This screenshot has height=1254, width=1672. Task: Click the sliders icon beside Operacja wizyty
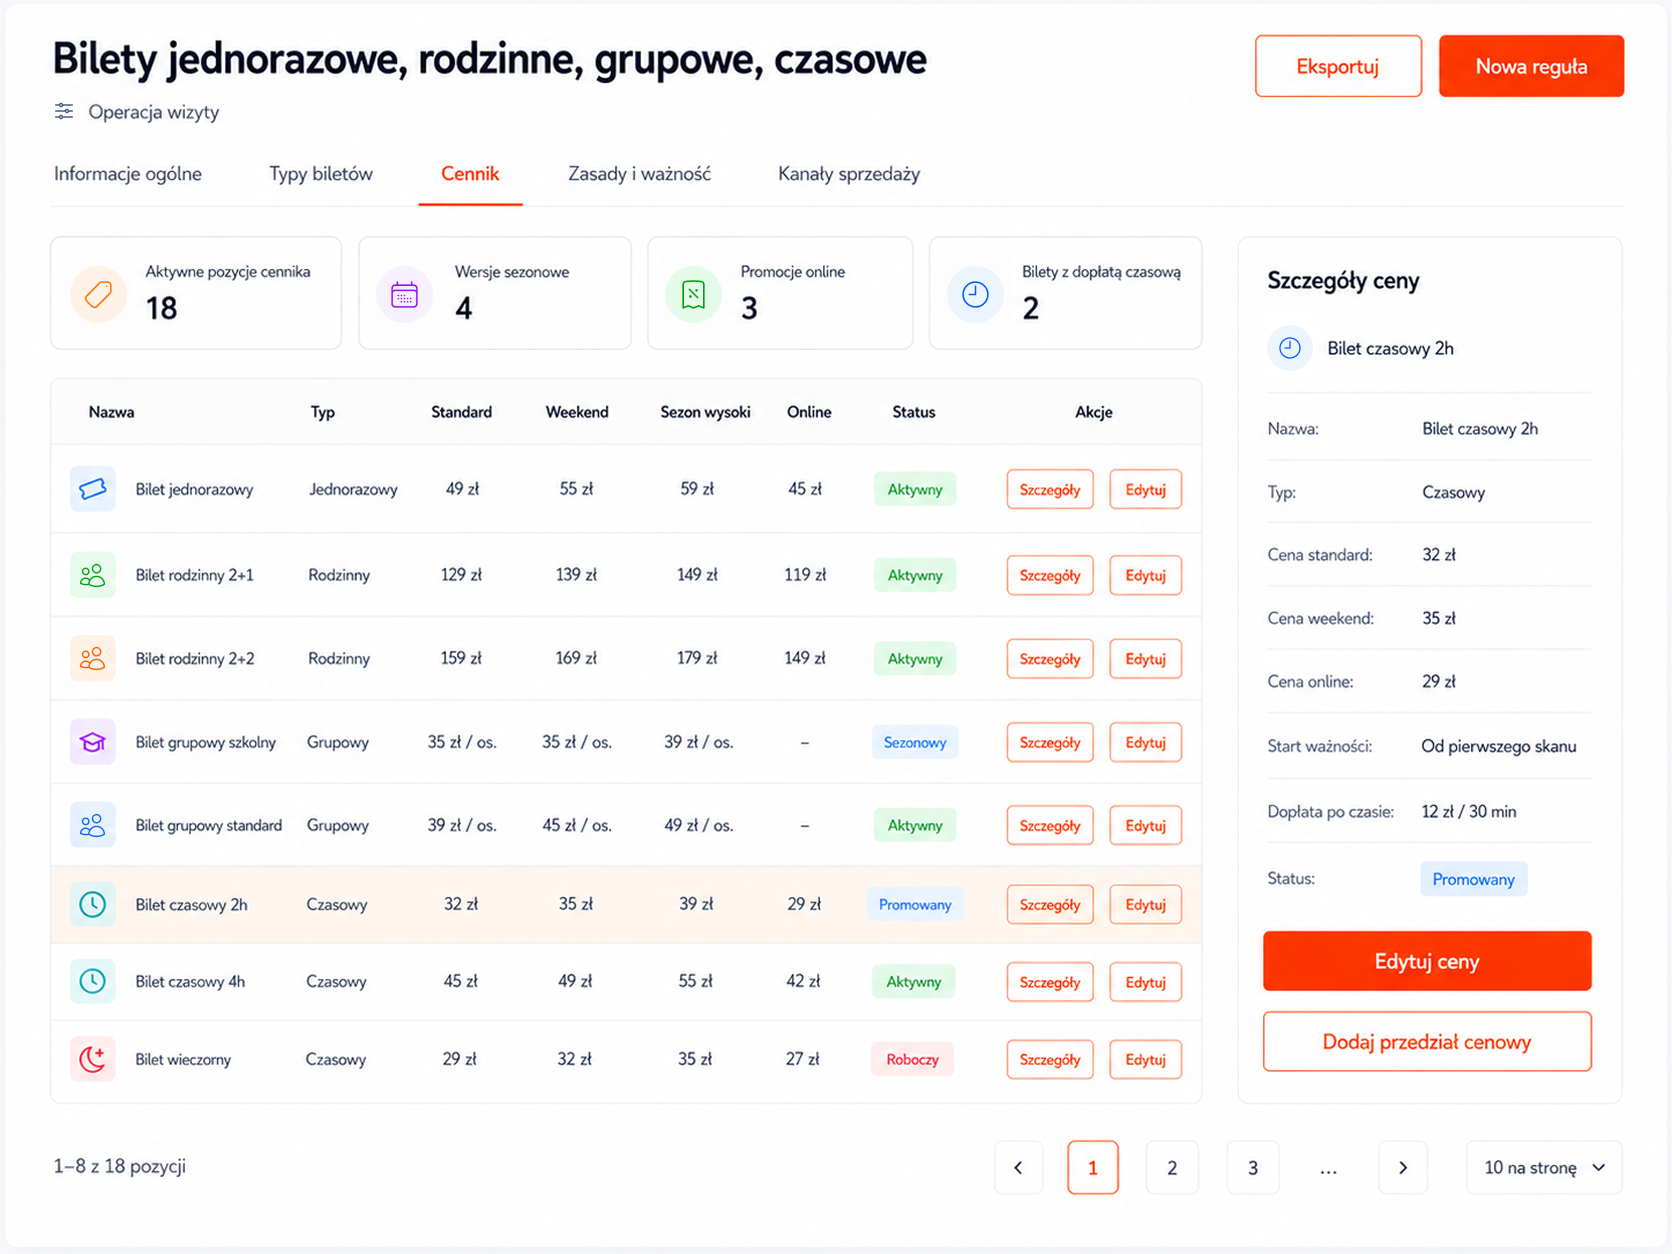pyautogui.click(x=64, y=111)
